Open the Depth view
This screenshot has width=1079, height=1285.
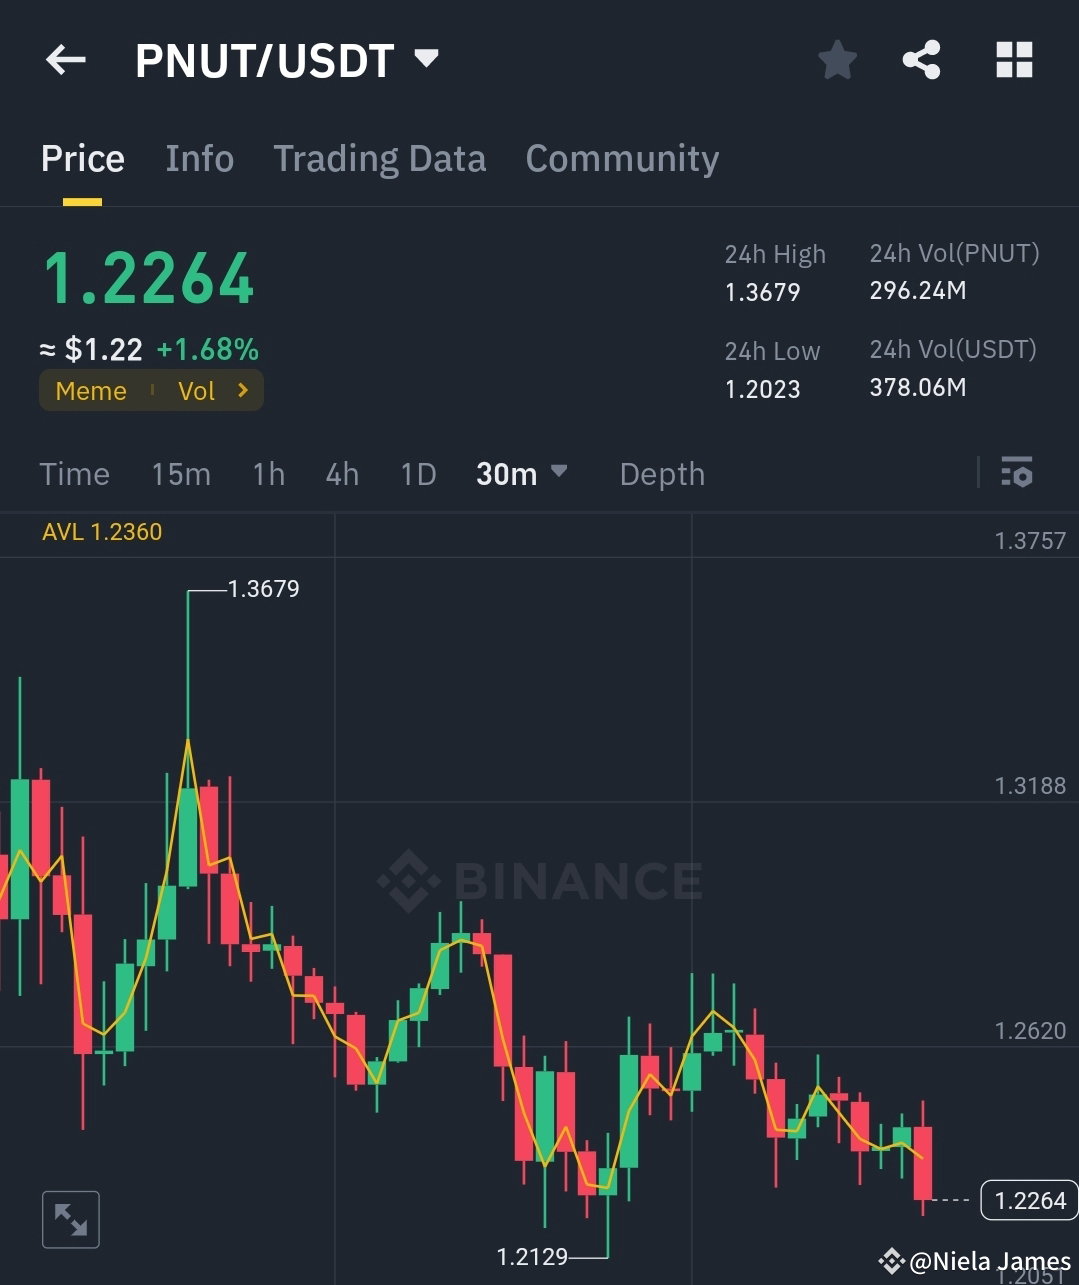coord(661,474)
